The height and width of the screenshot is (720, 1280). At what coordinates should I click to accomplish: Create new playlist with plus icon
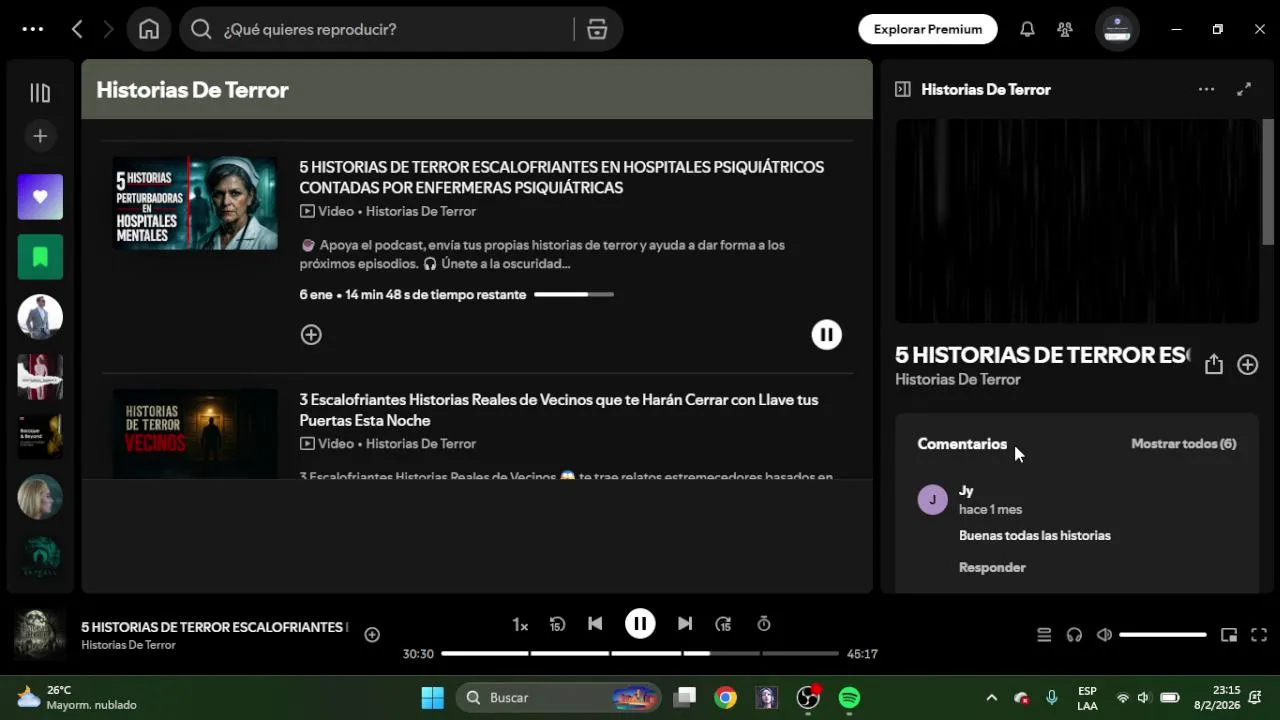(x=40, y=136)
